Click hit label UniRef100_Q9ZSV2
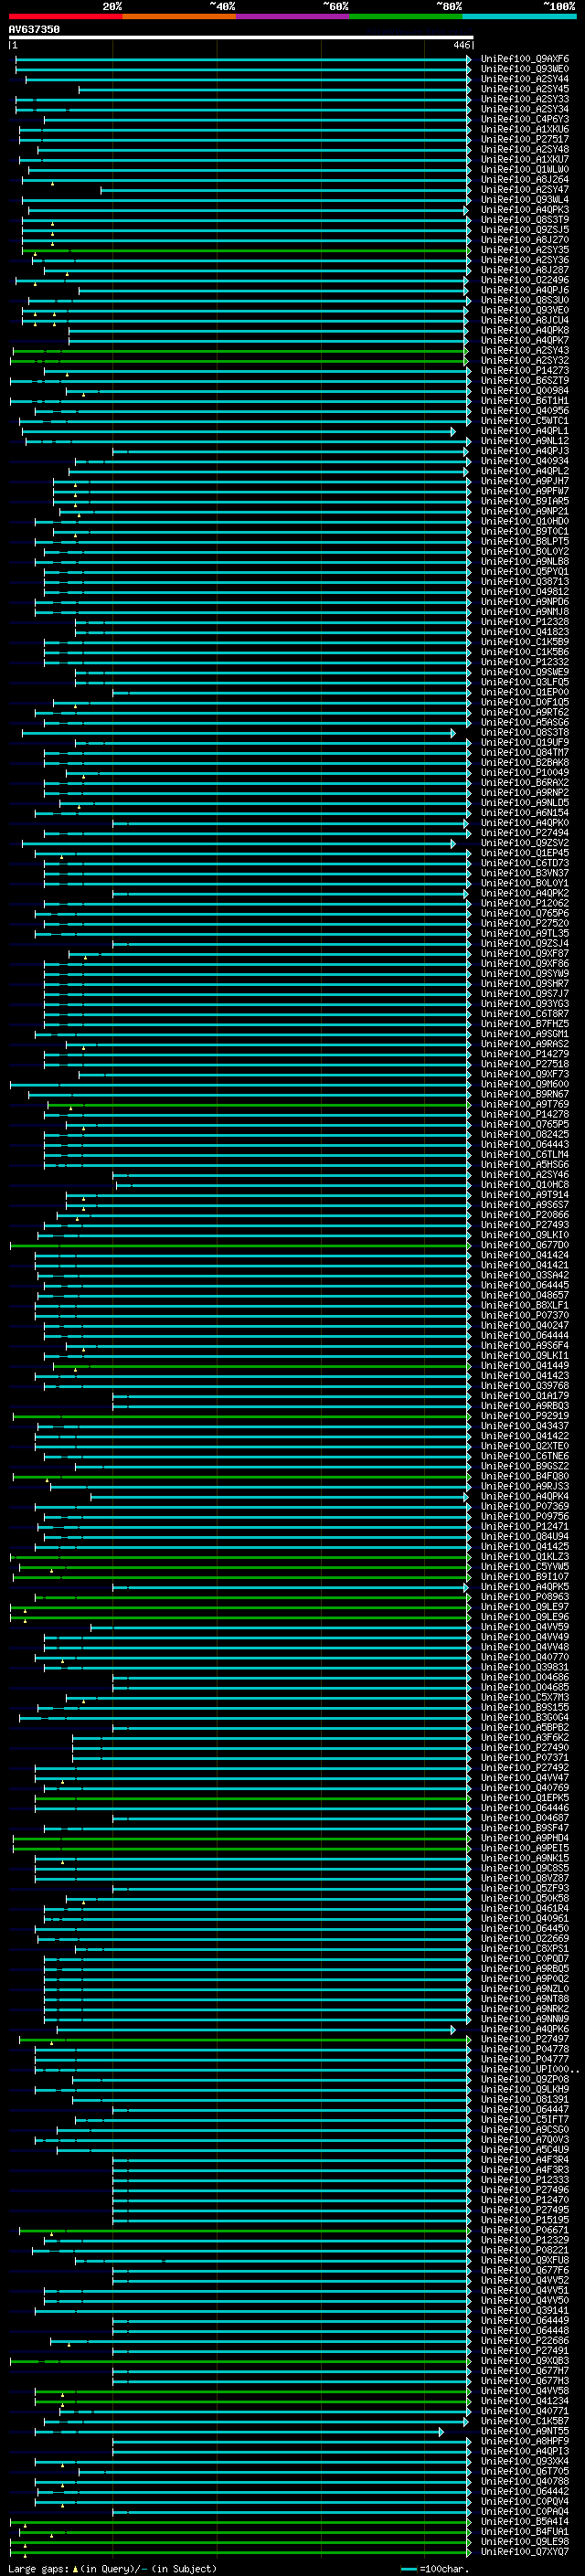585x2576 pixels. (525, 844)
